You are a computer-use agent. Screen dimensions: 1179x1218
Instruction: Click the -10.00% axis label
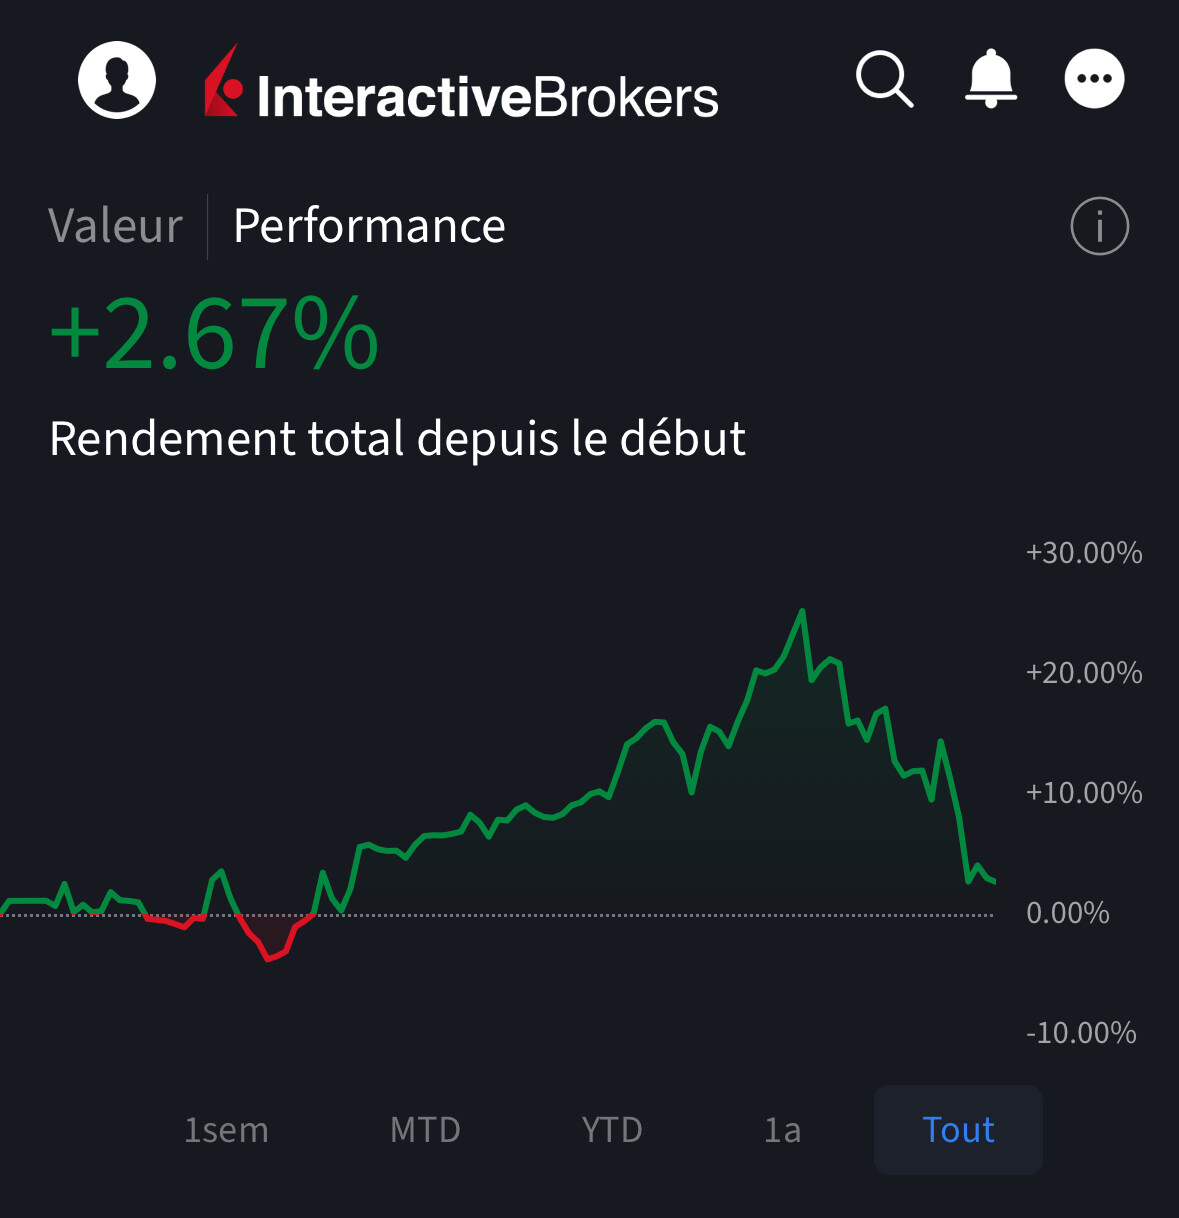tap(1081, 1033)
